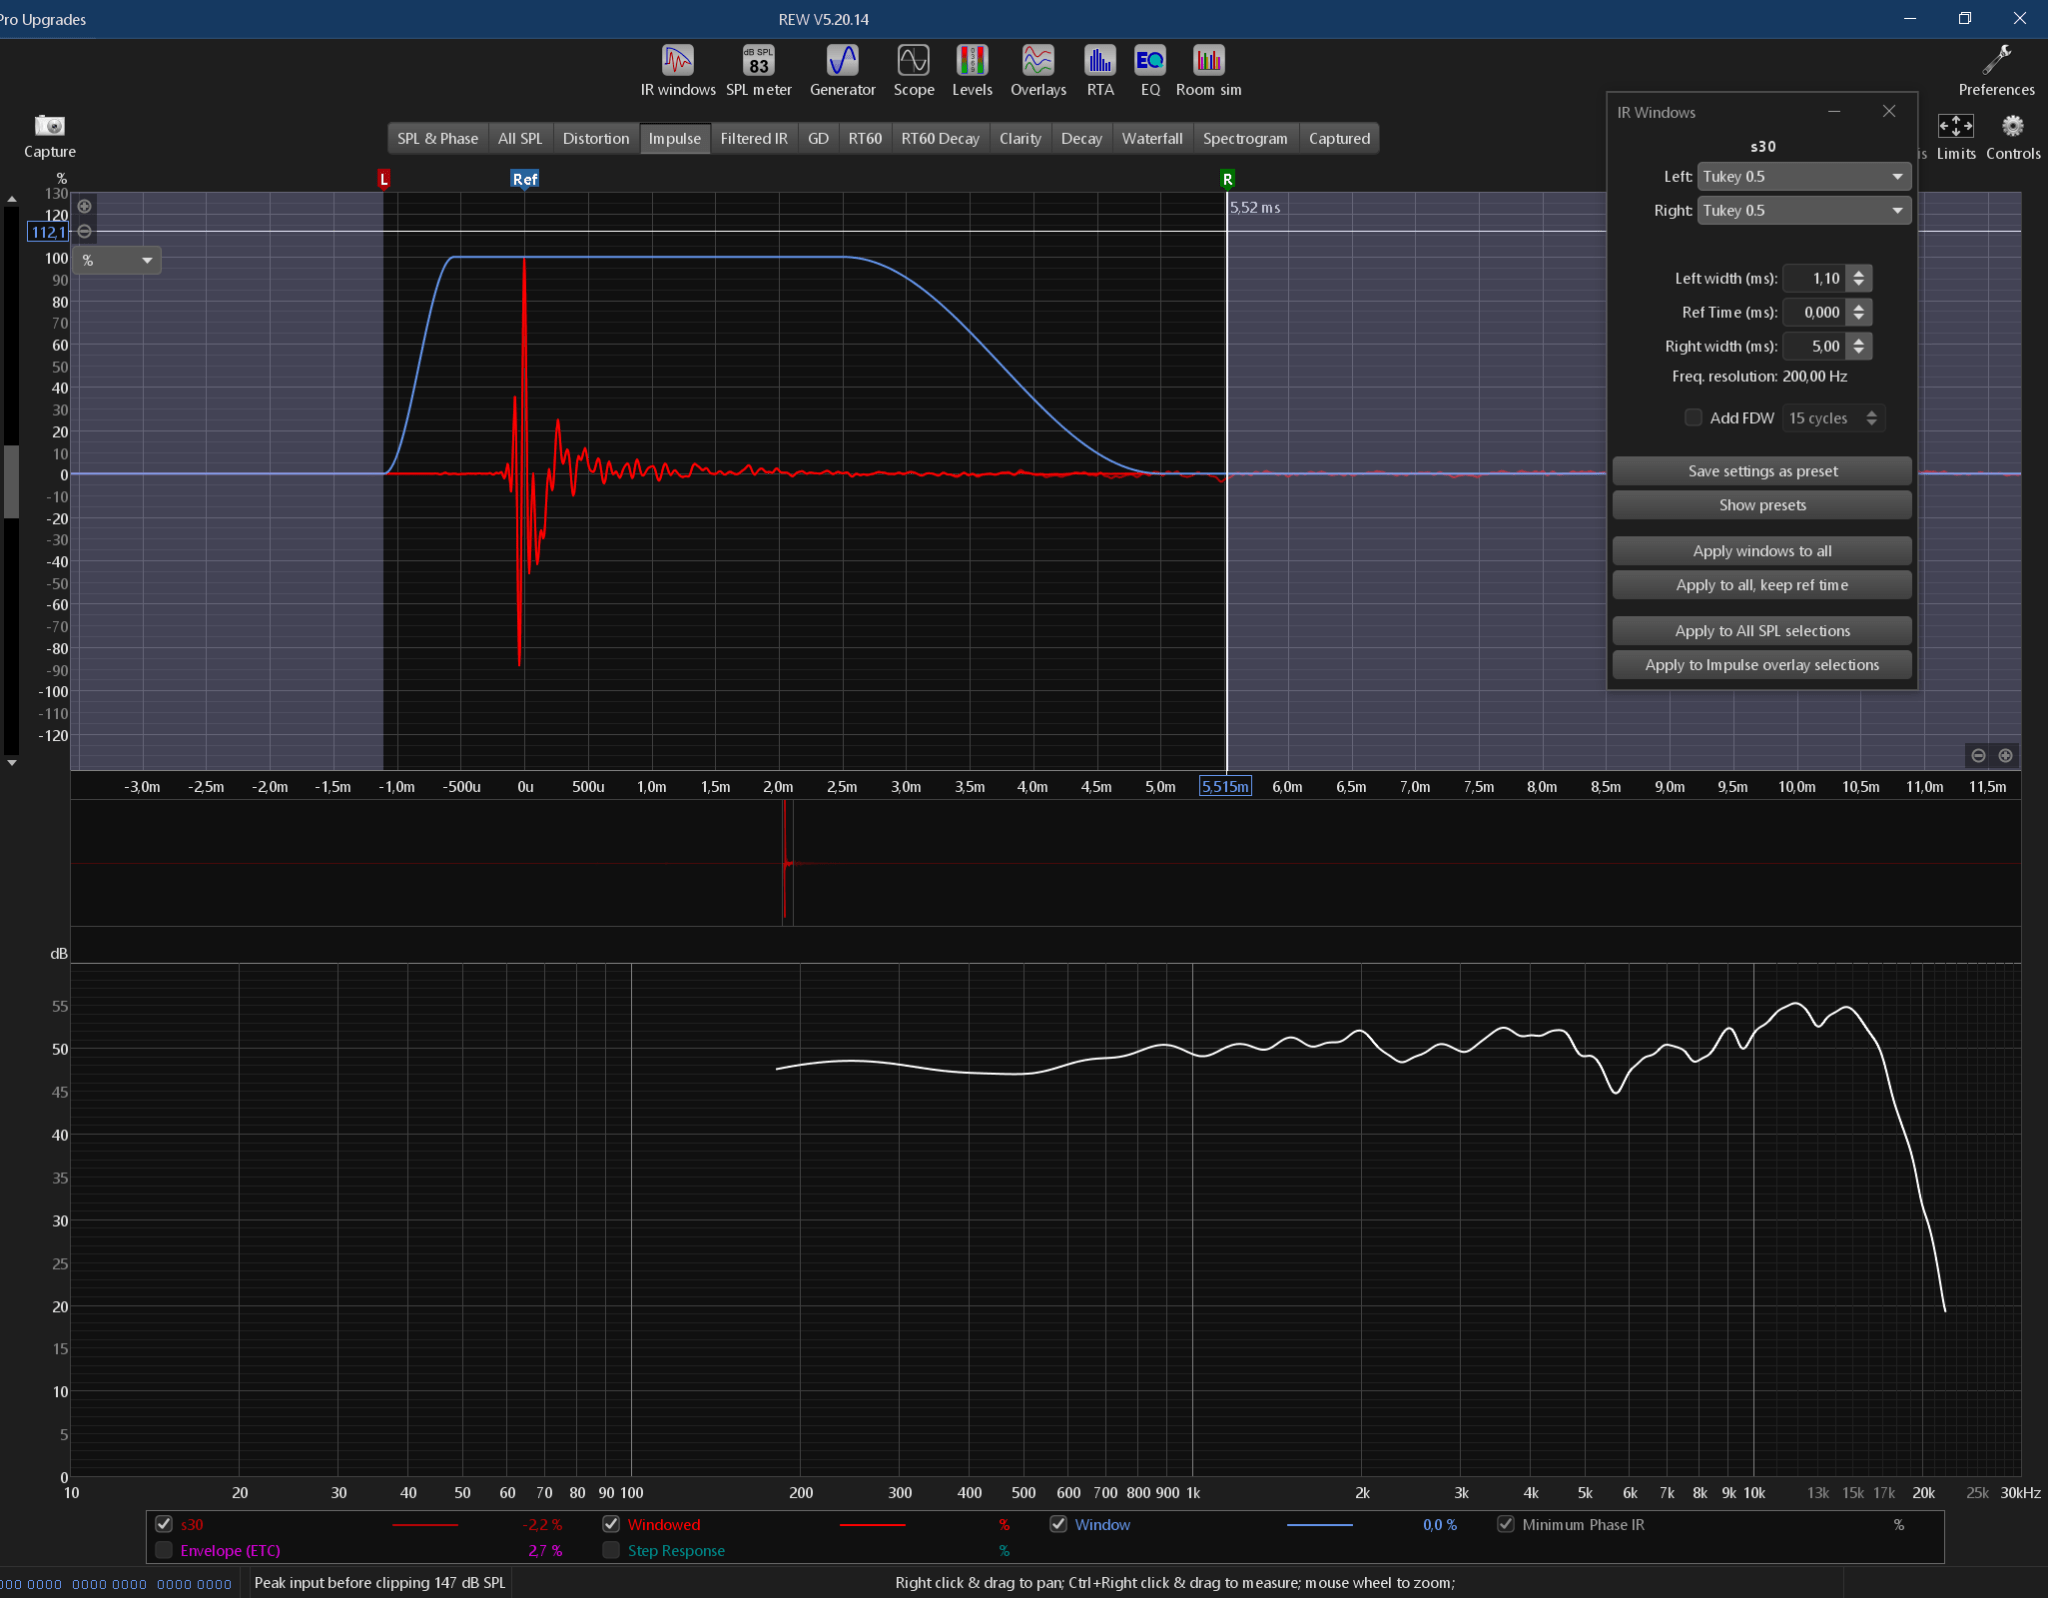
Task: Open the SPL meter
Action: click(x=758, y=70)
